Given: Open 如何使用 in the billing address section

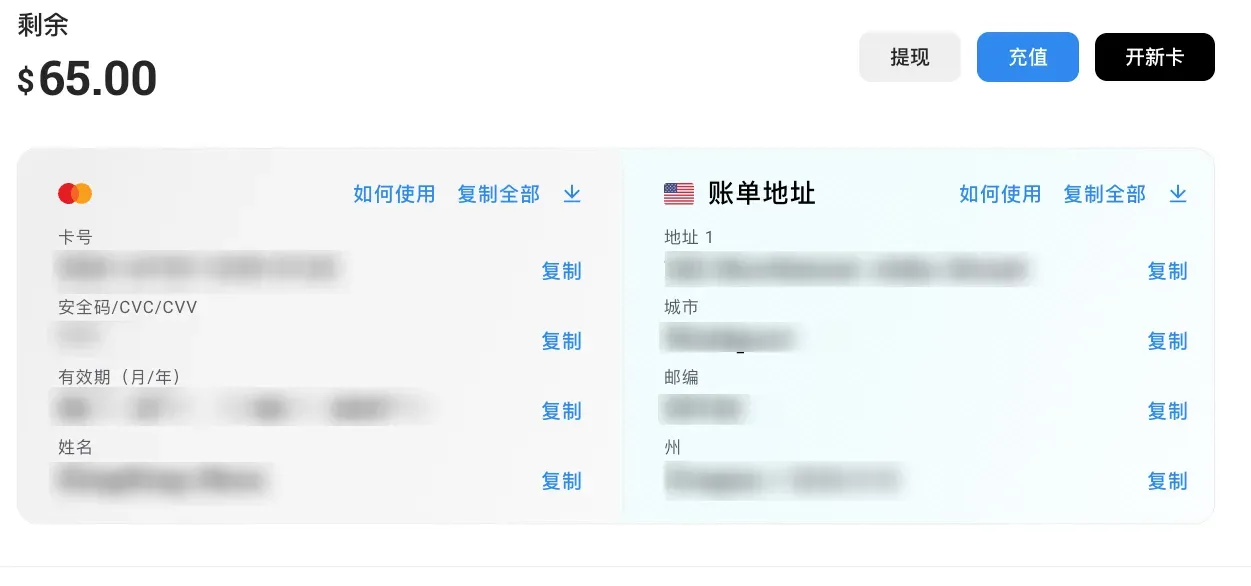Looking at the screenshot, I should tap(999, 194).
